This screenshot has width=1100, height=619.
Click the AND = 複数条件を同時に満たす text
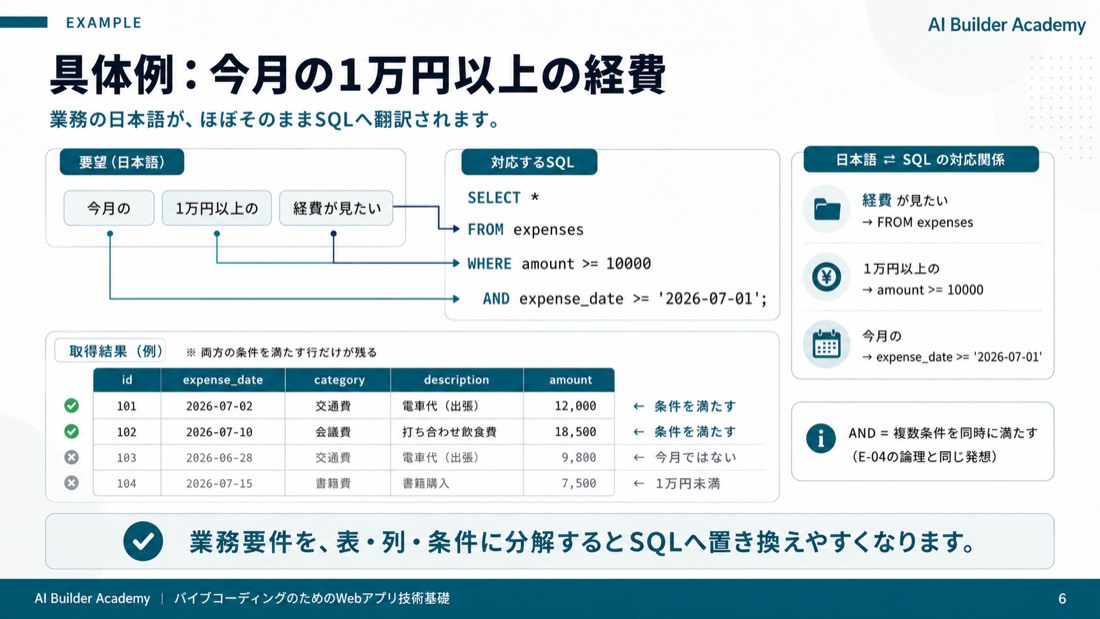(x=943, y=433)
